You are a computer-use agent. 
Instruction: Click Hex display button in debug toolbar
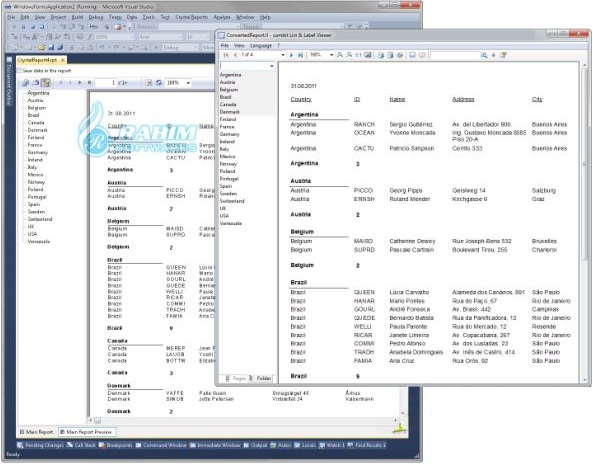[93, 27]
